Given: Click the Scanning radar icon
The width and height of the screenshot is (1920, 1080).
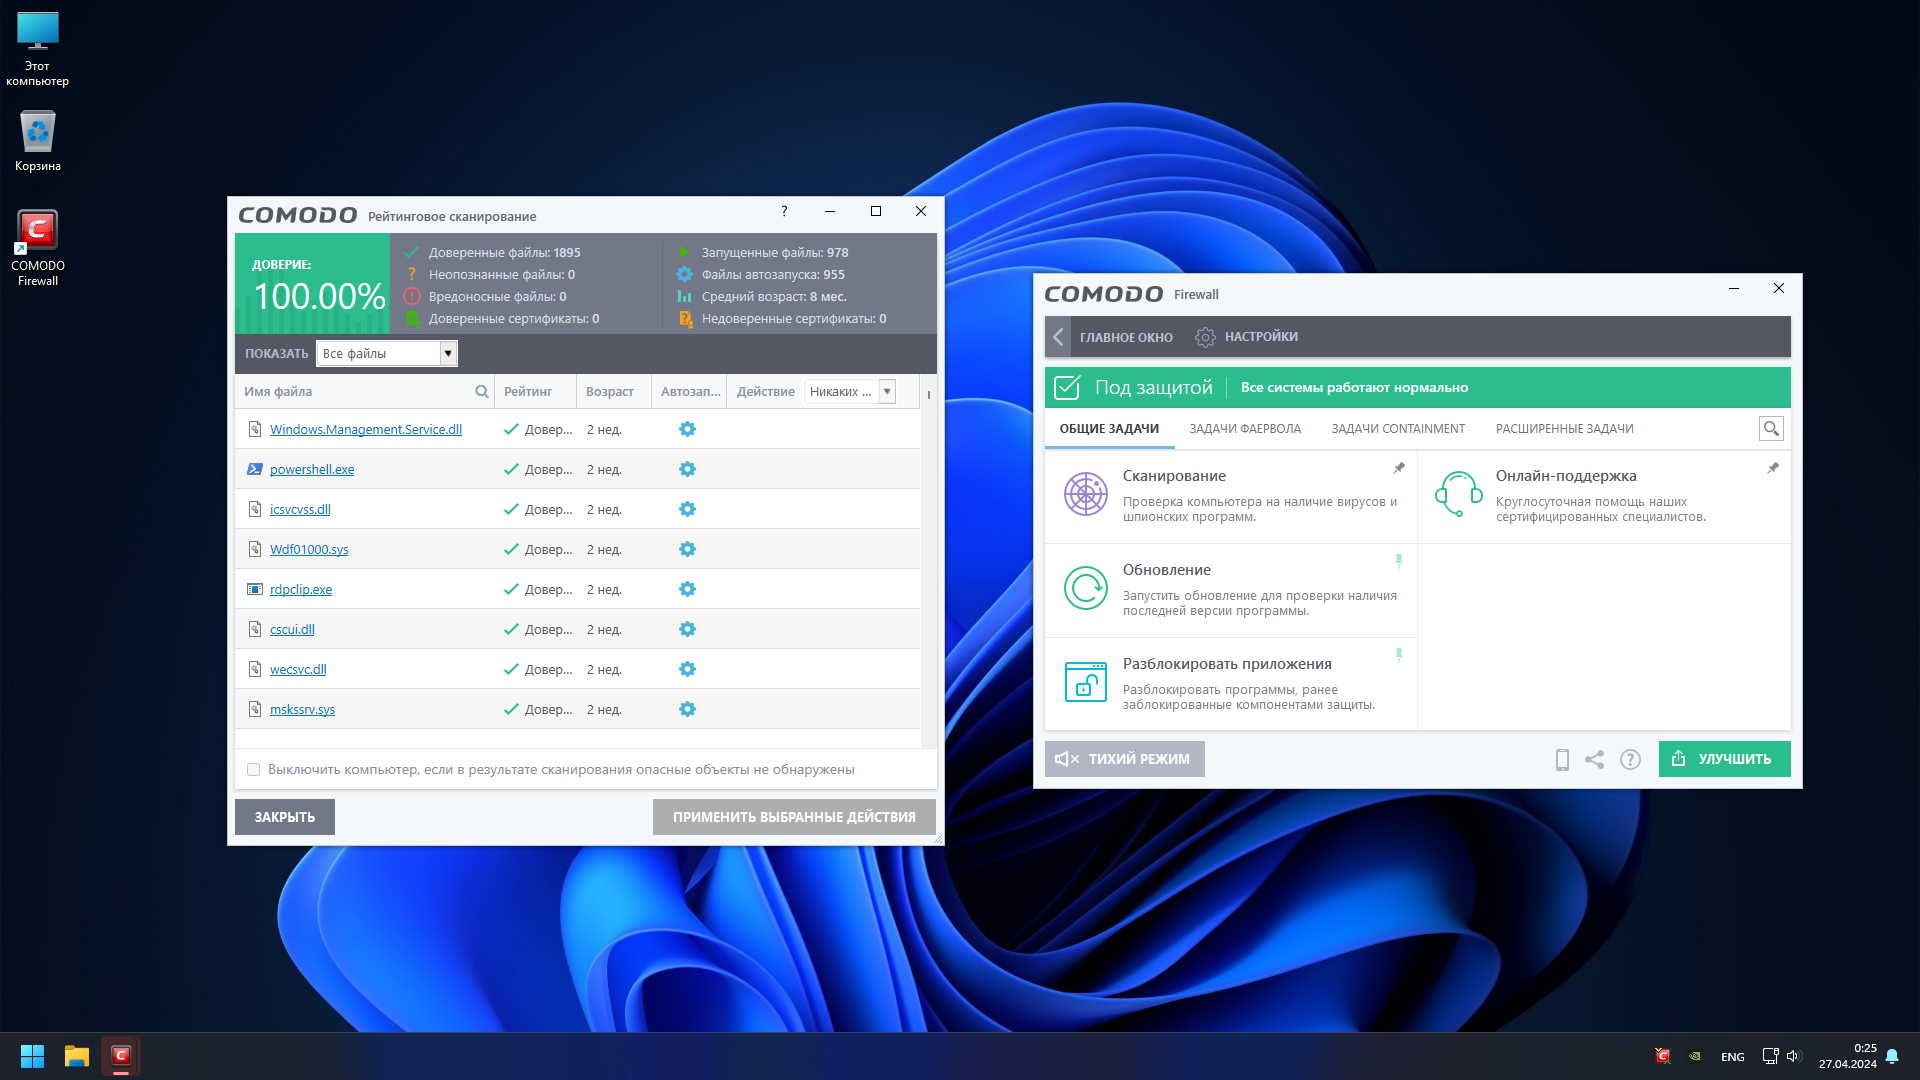Looking at the screenshot, I should point(1085,494).
